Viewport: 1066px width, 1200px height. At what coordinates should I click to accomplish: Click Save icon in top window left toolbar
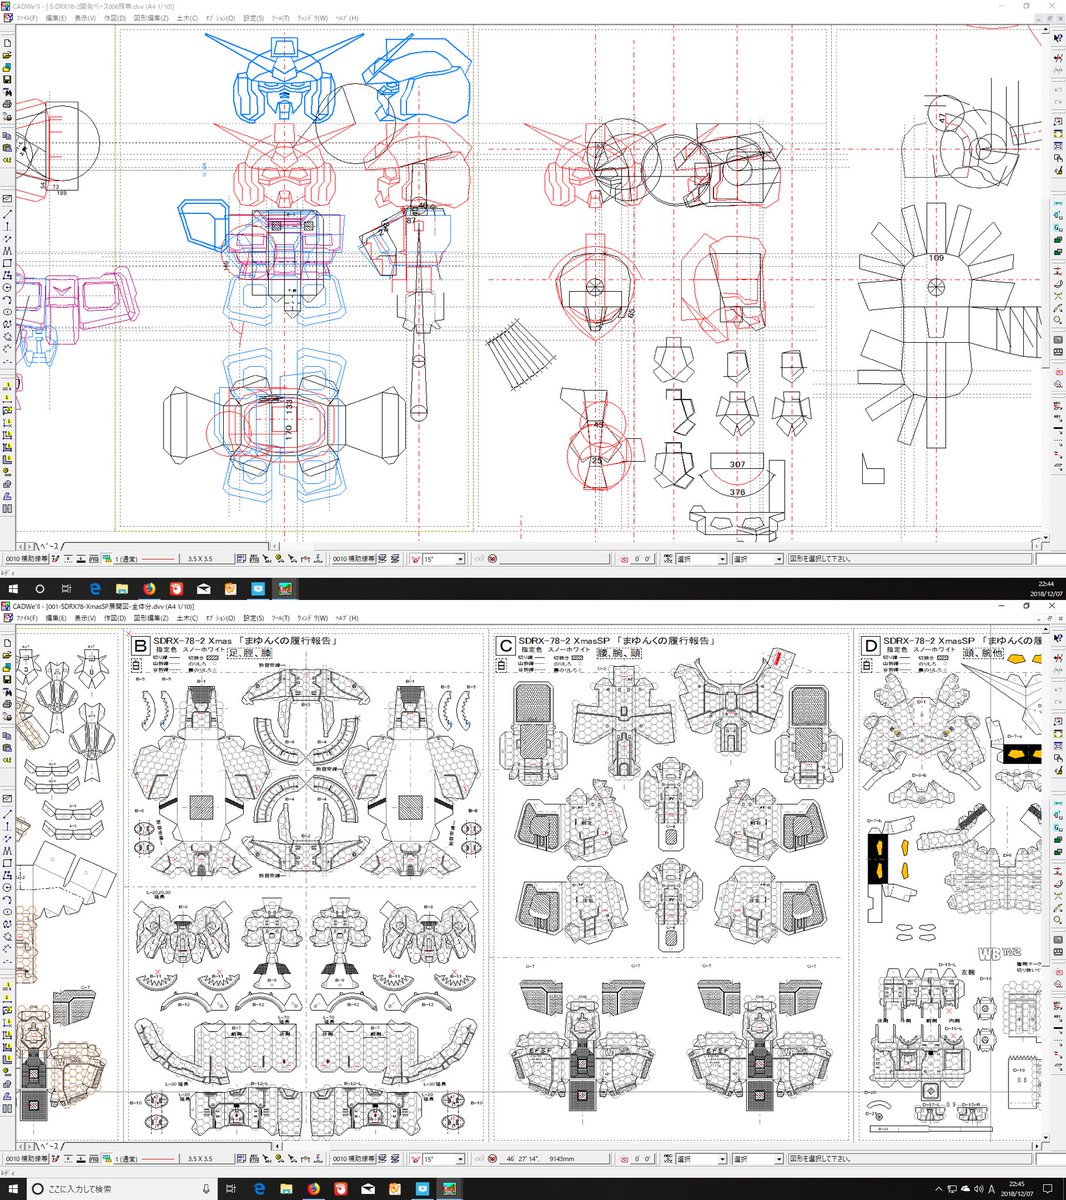pyautogui.click(x=7, y=80)
